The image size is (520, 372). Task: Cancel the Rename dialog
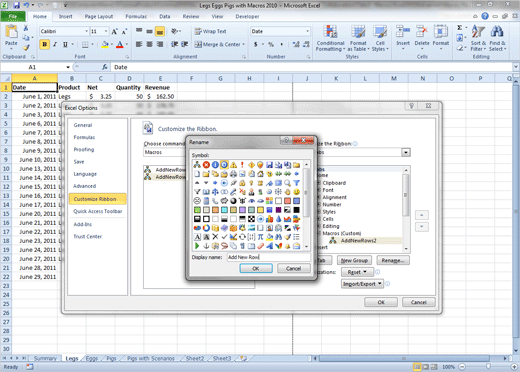click(x=294, y=268)
